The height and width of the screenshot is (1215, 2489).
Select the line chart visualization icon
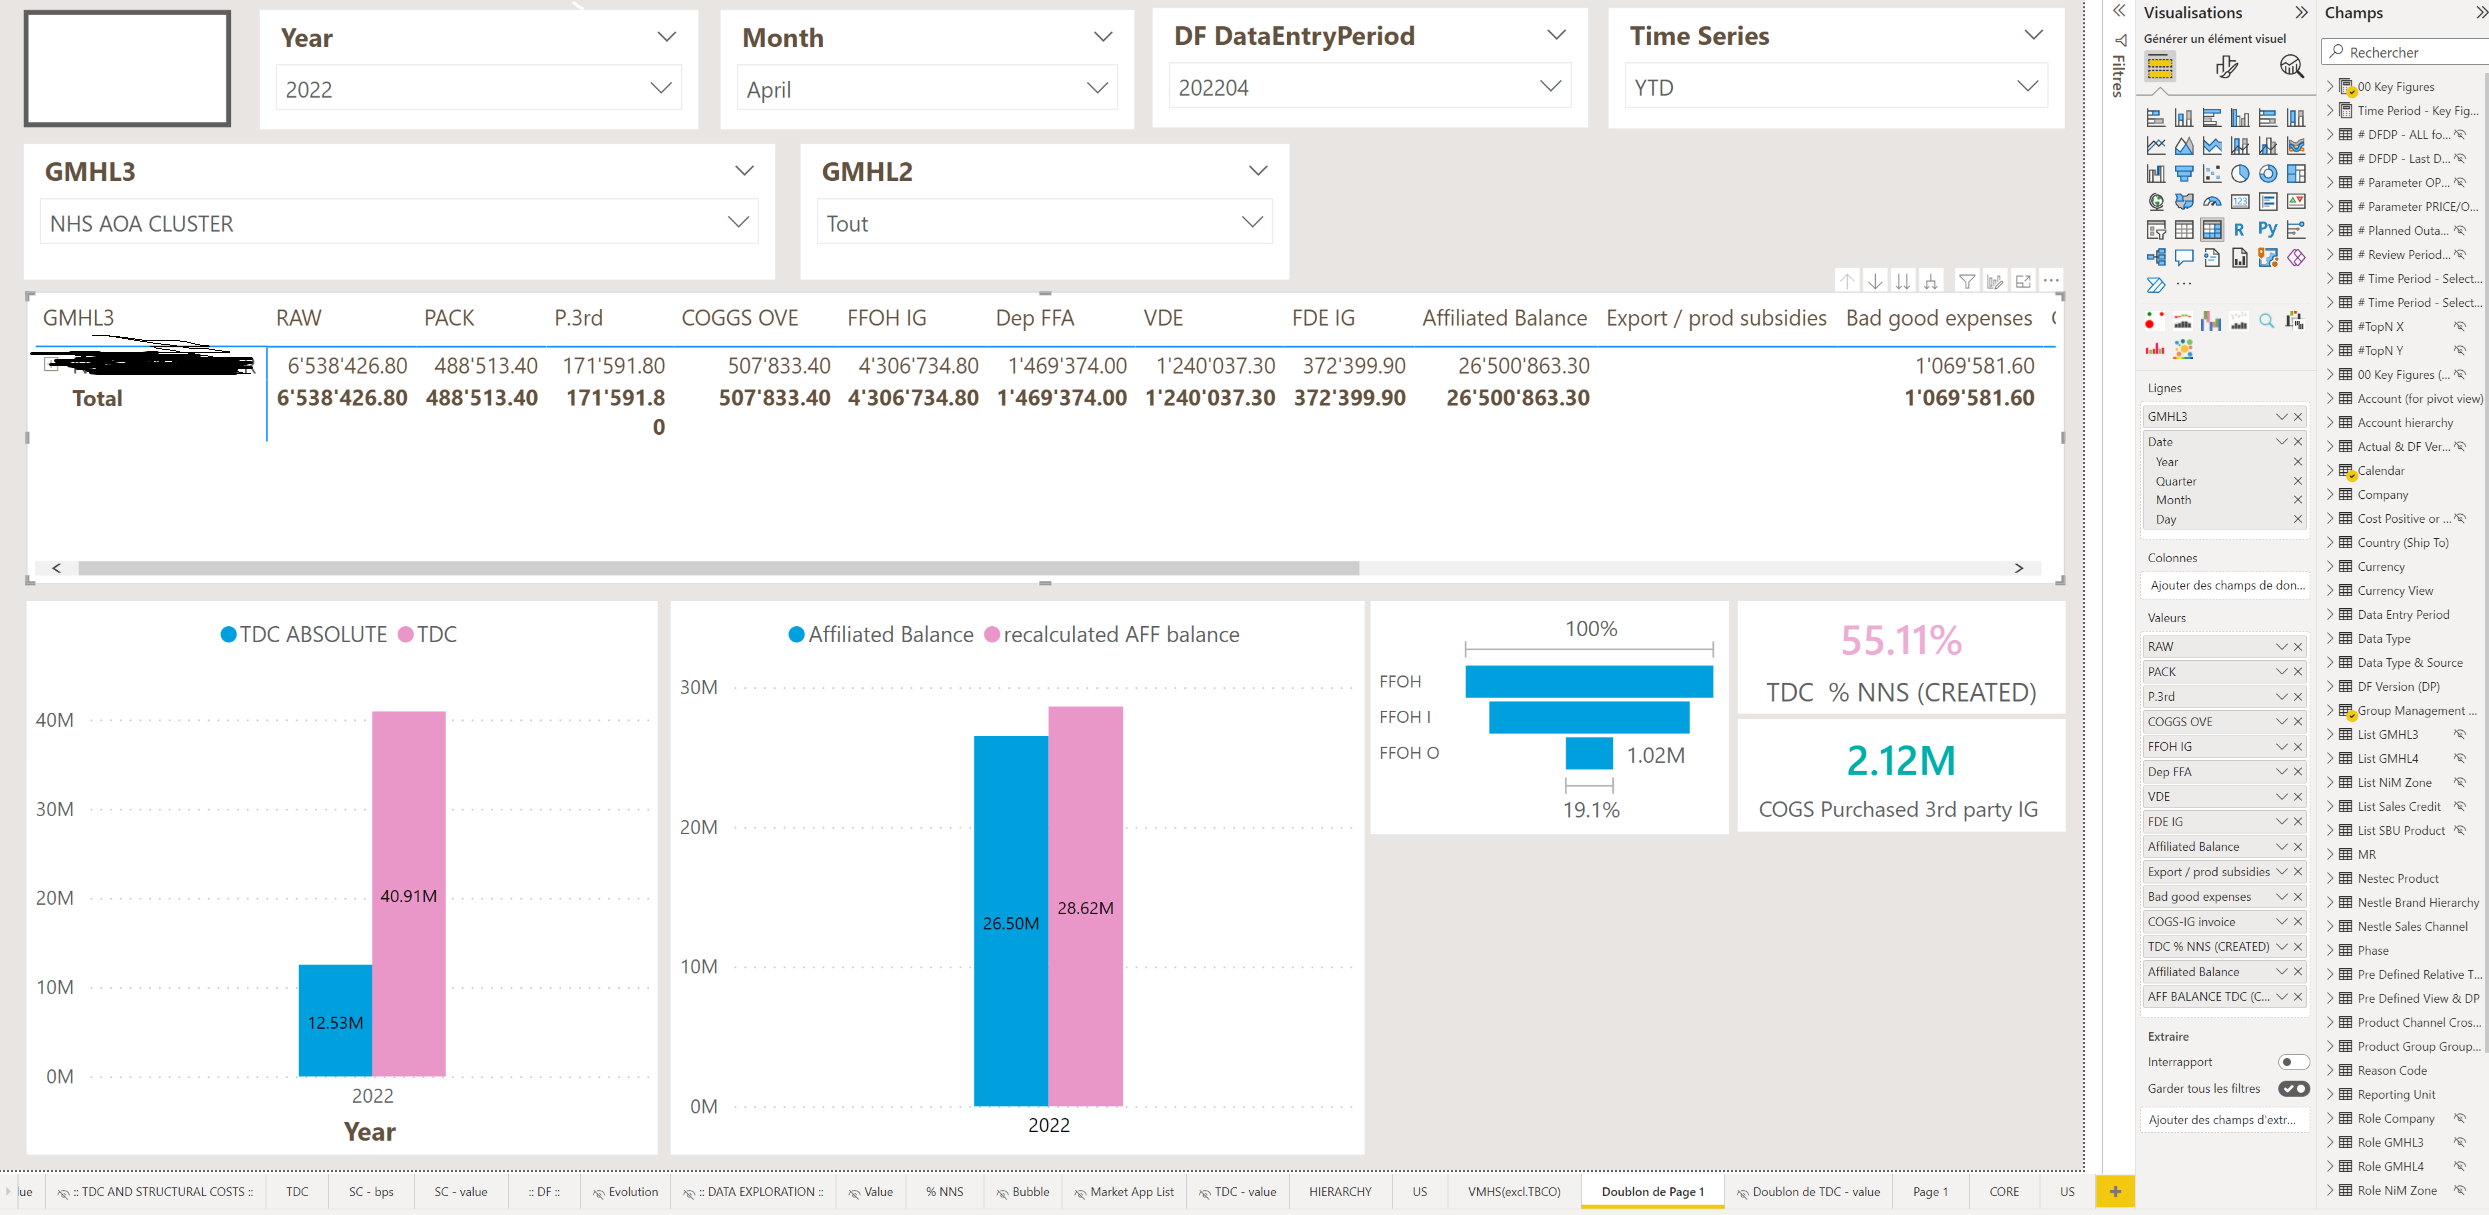2156,146
